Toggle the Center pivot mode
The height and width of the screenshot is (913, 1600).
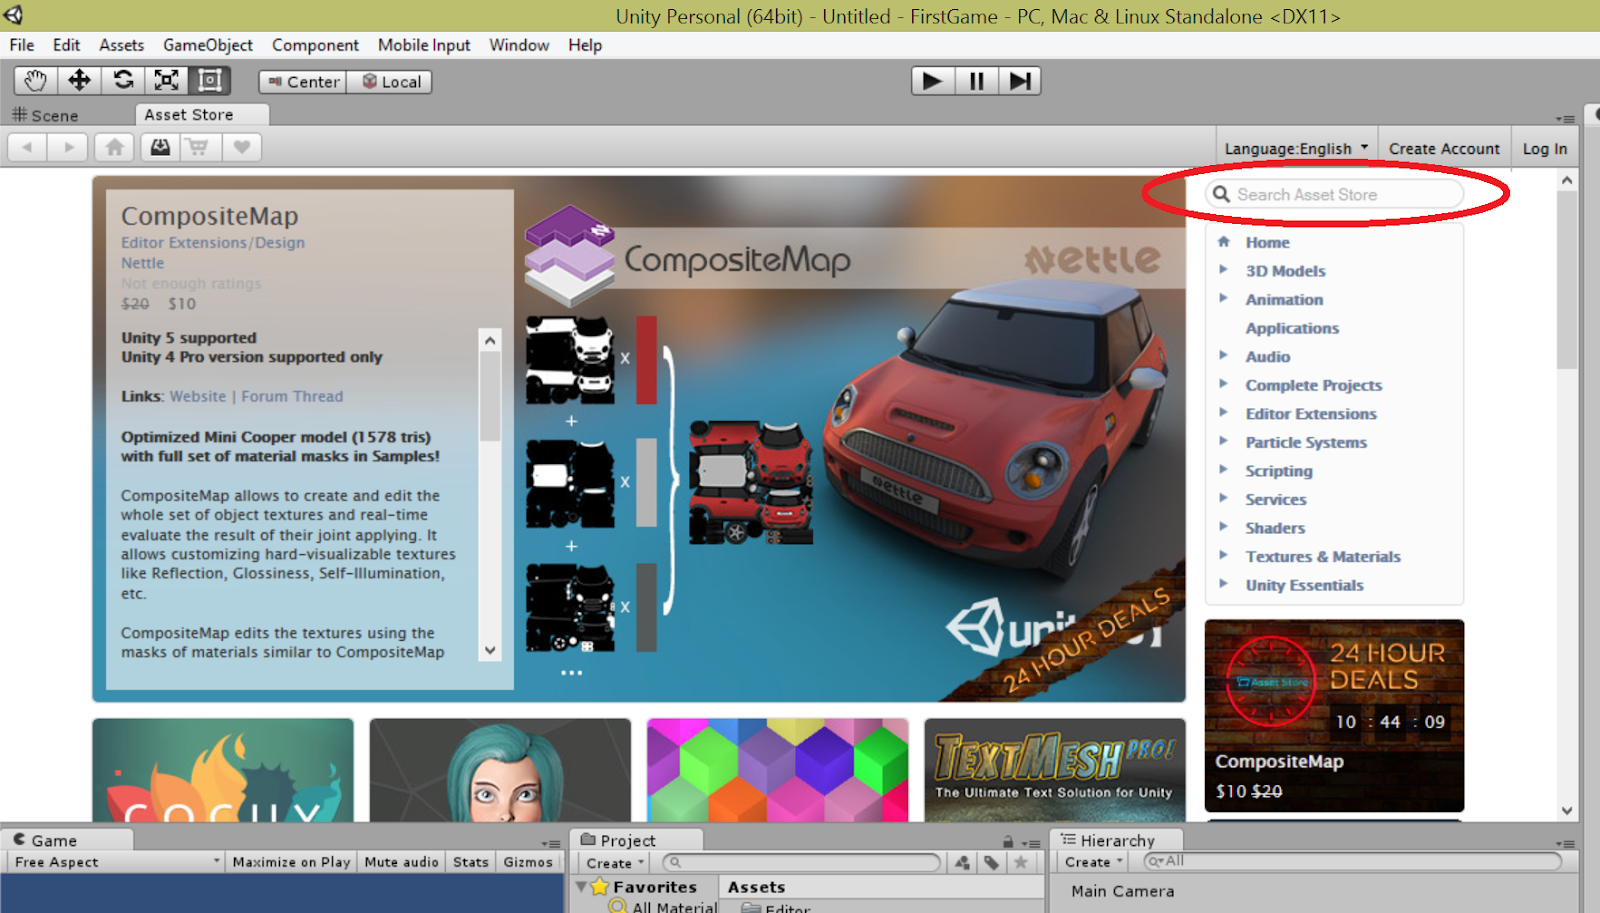pos(303,82)
